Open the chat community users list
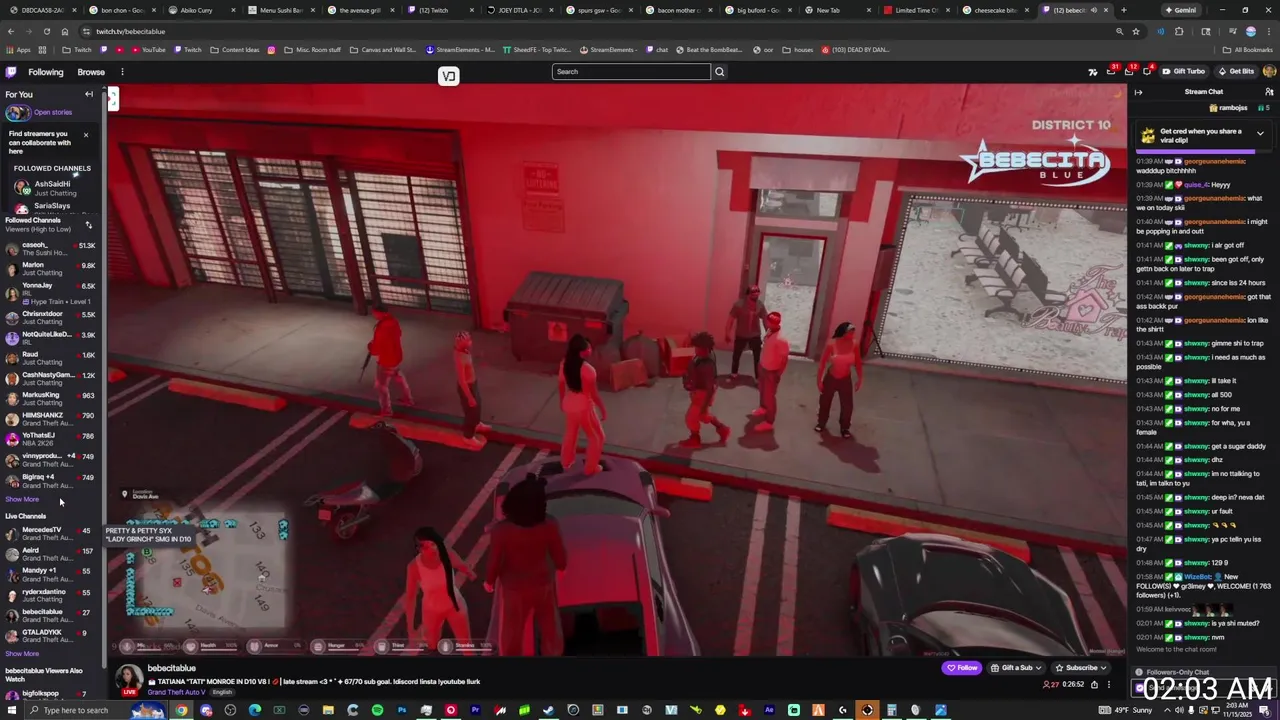 tap(1269, 92)
